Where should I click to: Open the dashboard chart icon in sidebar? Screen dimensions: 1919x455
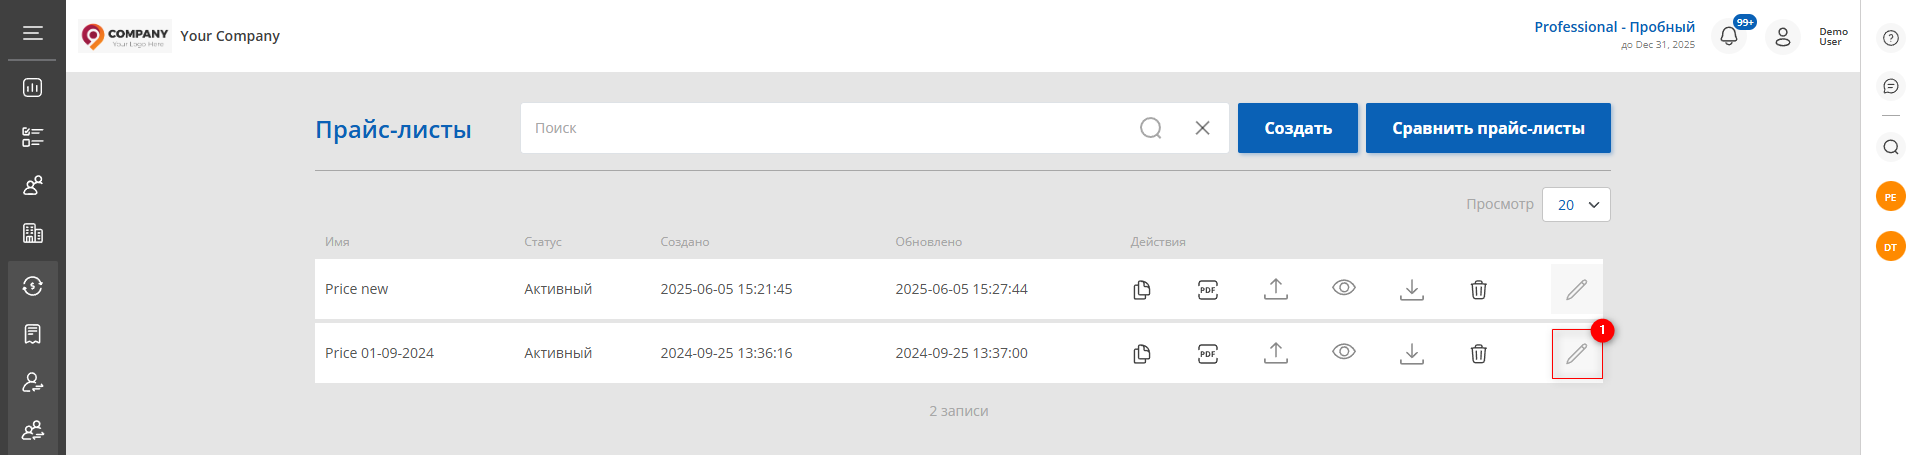point(33,88)
